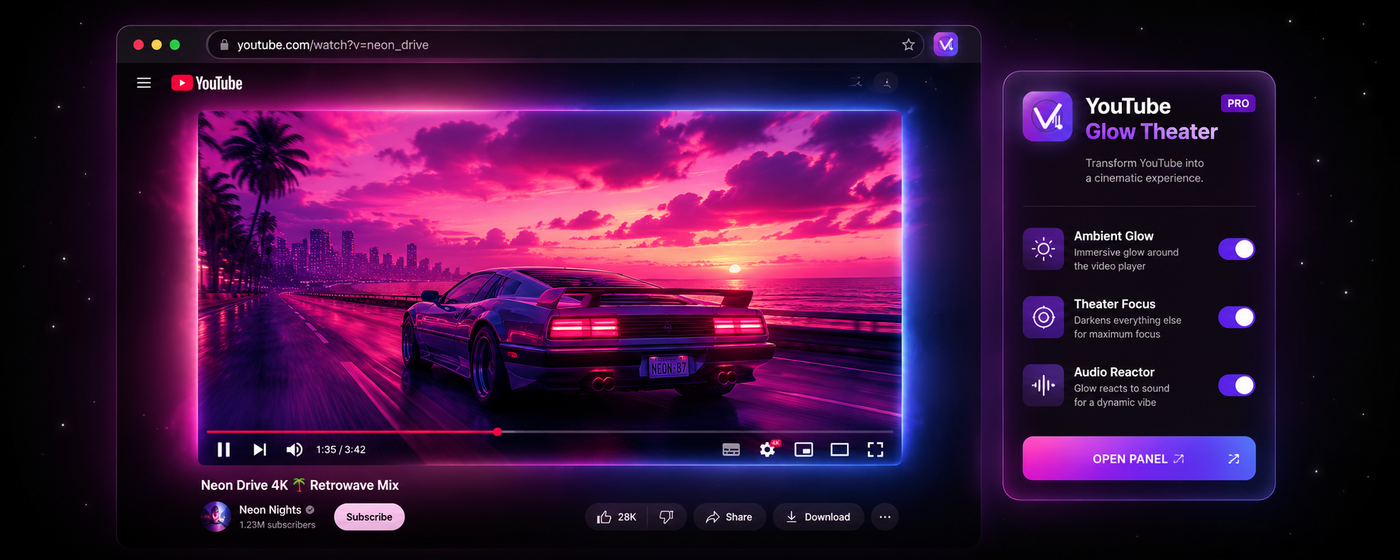The height and width of the screenshot is (560, 1400).
Task: Open more actions ellipsis menu
Action: (884, 517)
